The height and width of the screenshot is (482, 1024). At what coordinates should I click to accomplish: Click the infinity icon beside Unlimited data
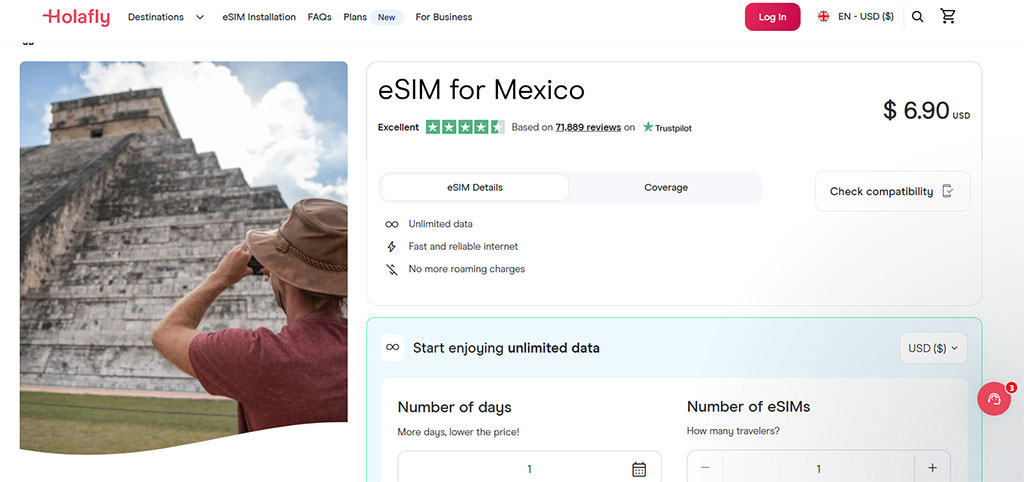point(392,224)
